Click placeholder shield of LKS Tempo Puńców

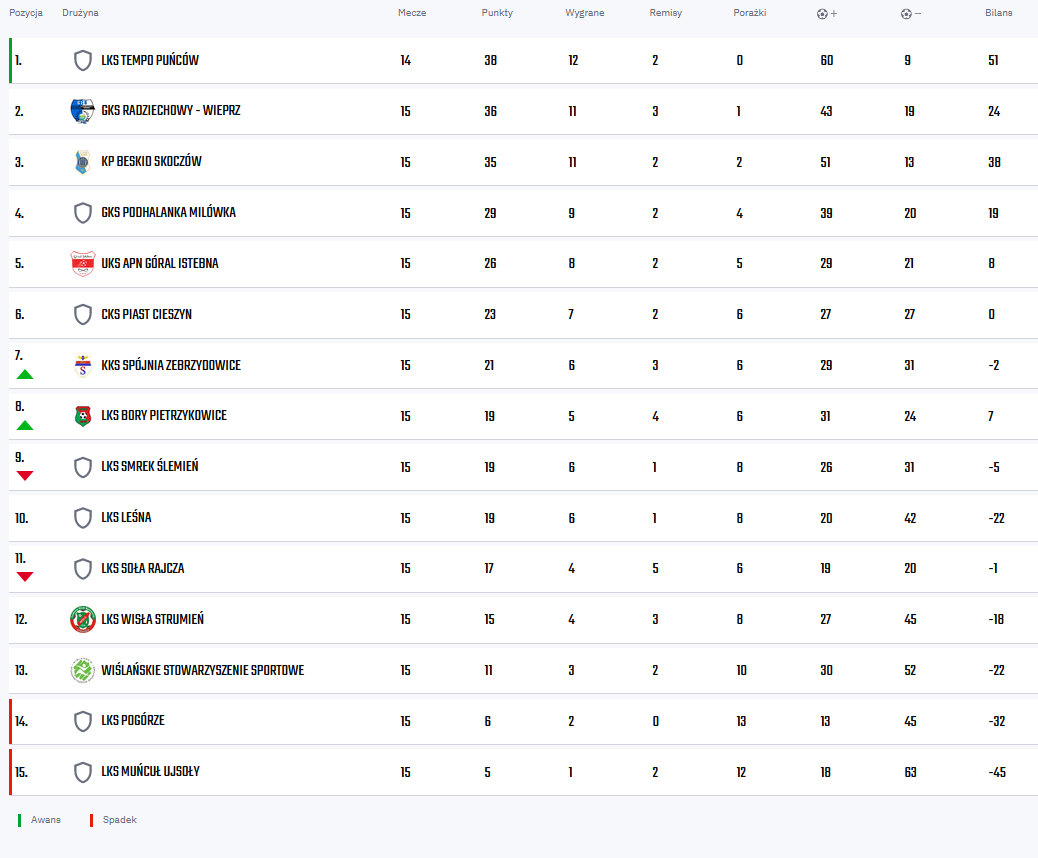83,61
